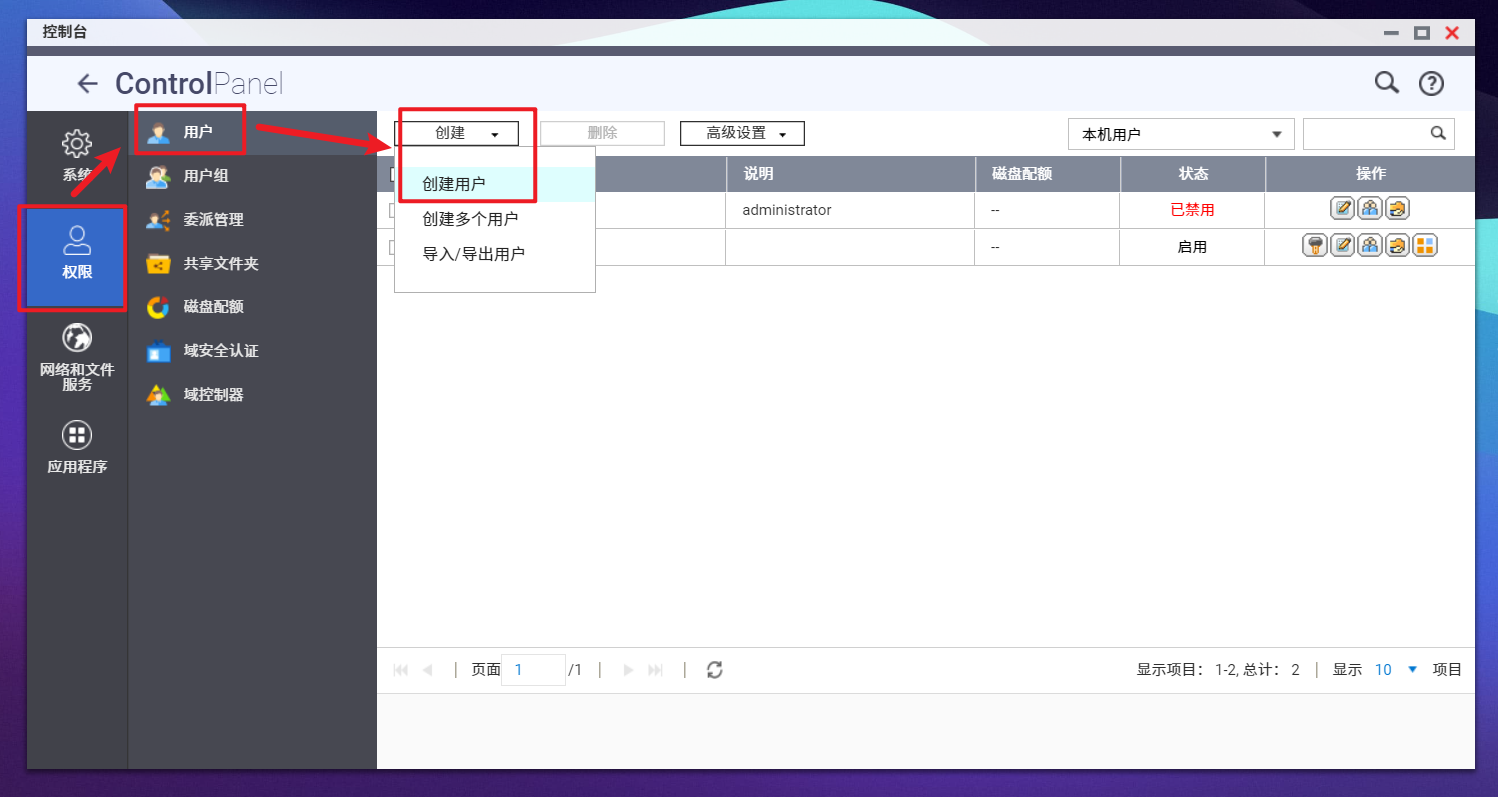The width and height of the screenshot is (1498, 797).
Task: Maximize the 控制台 window
Action: tap(1421, 32)
